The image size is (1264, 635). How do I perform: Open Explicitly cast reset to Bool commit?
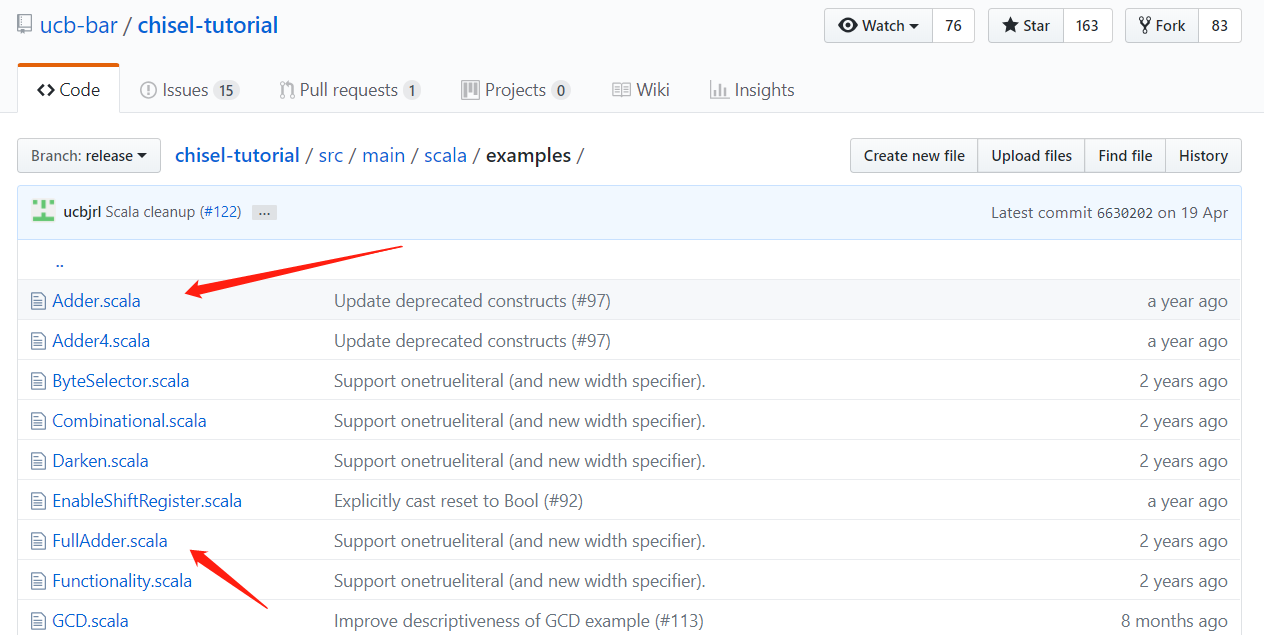coord(458,501)
